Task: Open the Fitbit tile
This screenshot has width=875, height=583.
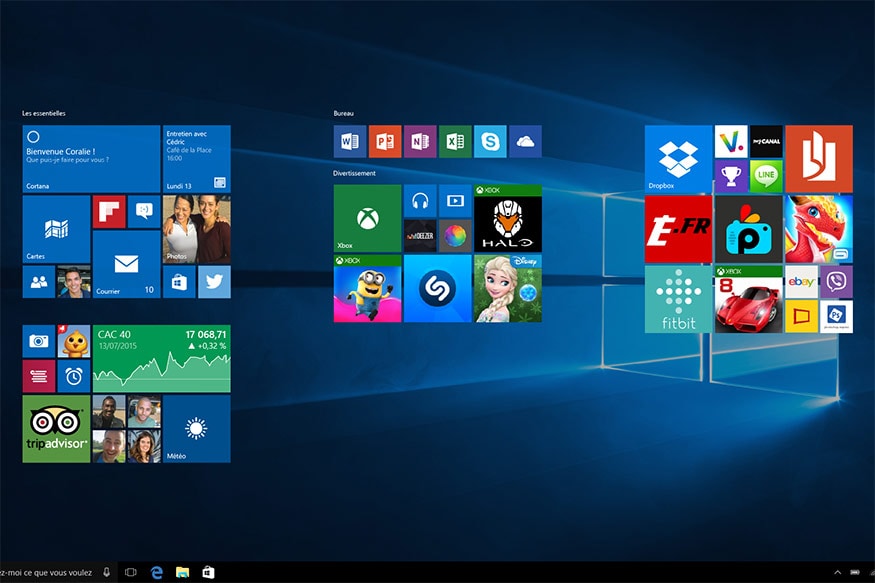Action: click(x=679, y=299)
